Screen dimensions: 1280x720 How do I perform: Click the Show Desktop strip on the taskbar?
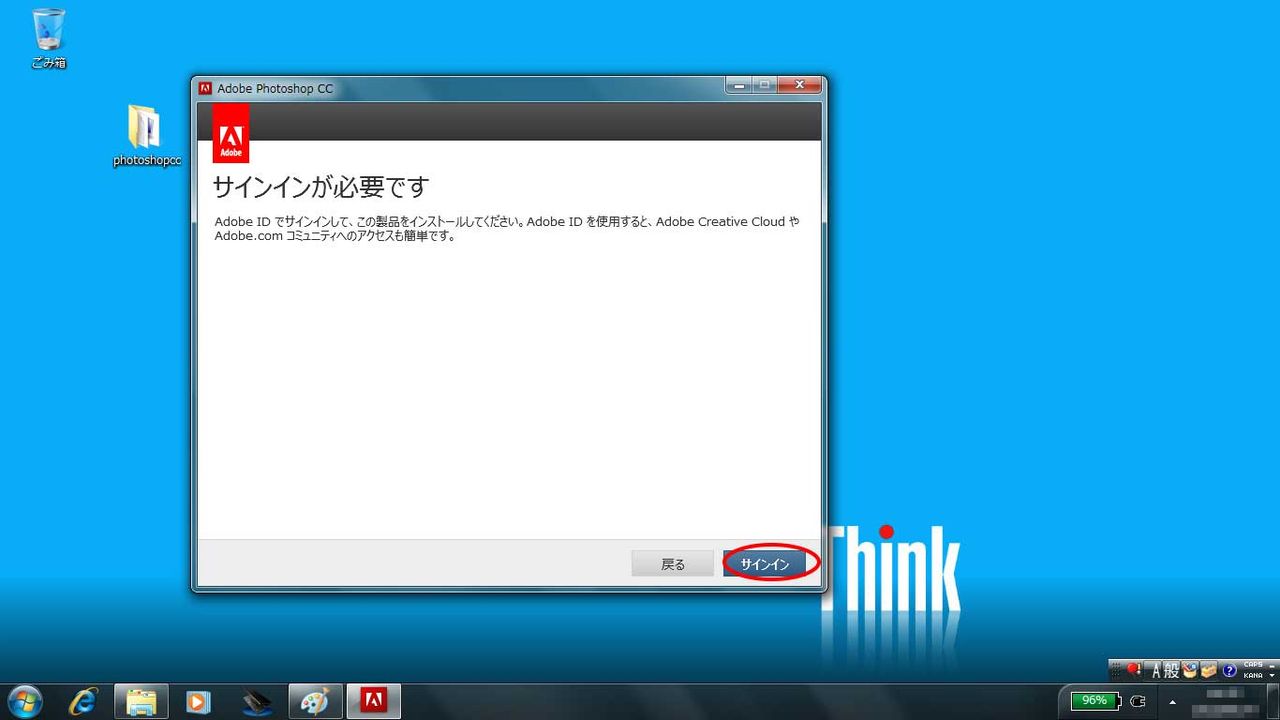coord(1273,701)
